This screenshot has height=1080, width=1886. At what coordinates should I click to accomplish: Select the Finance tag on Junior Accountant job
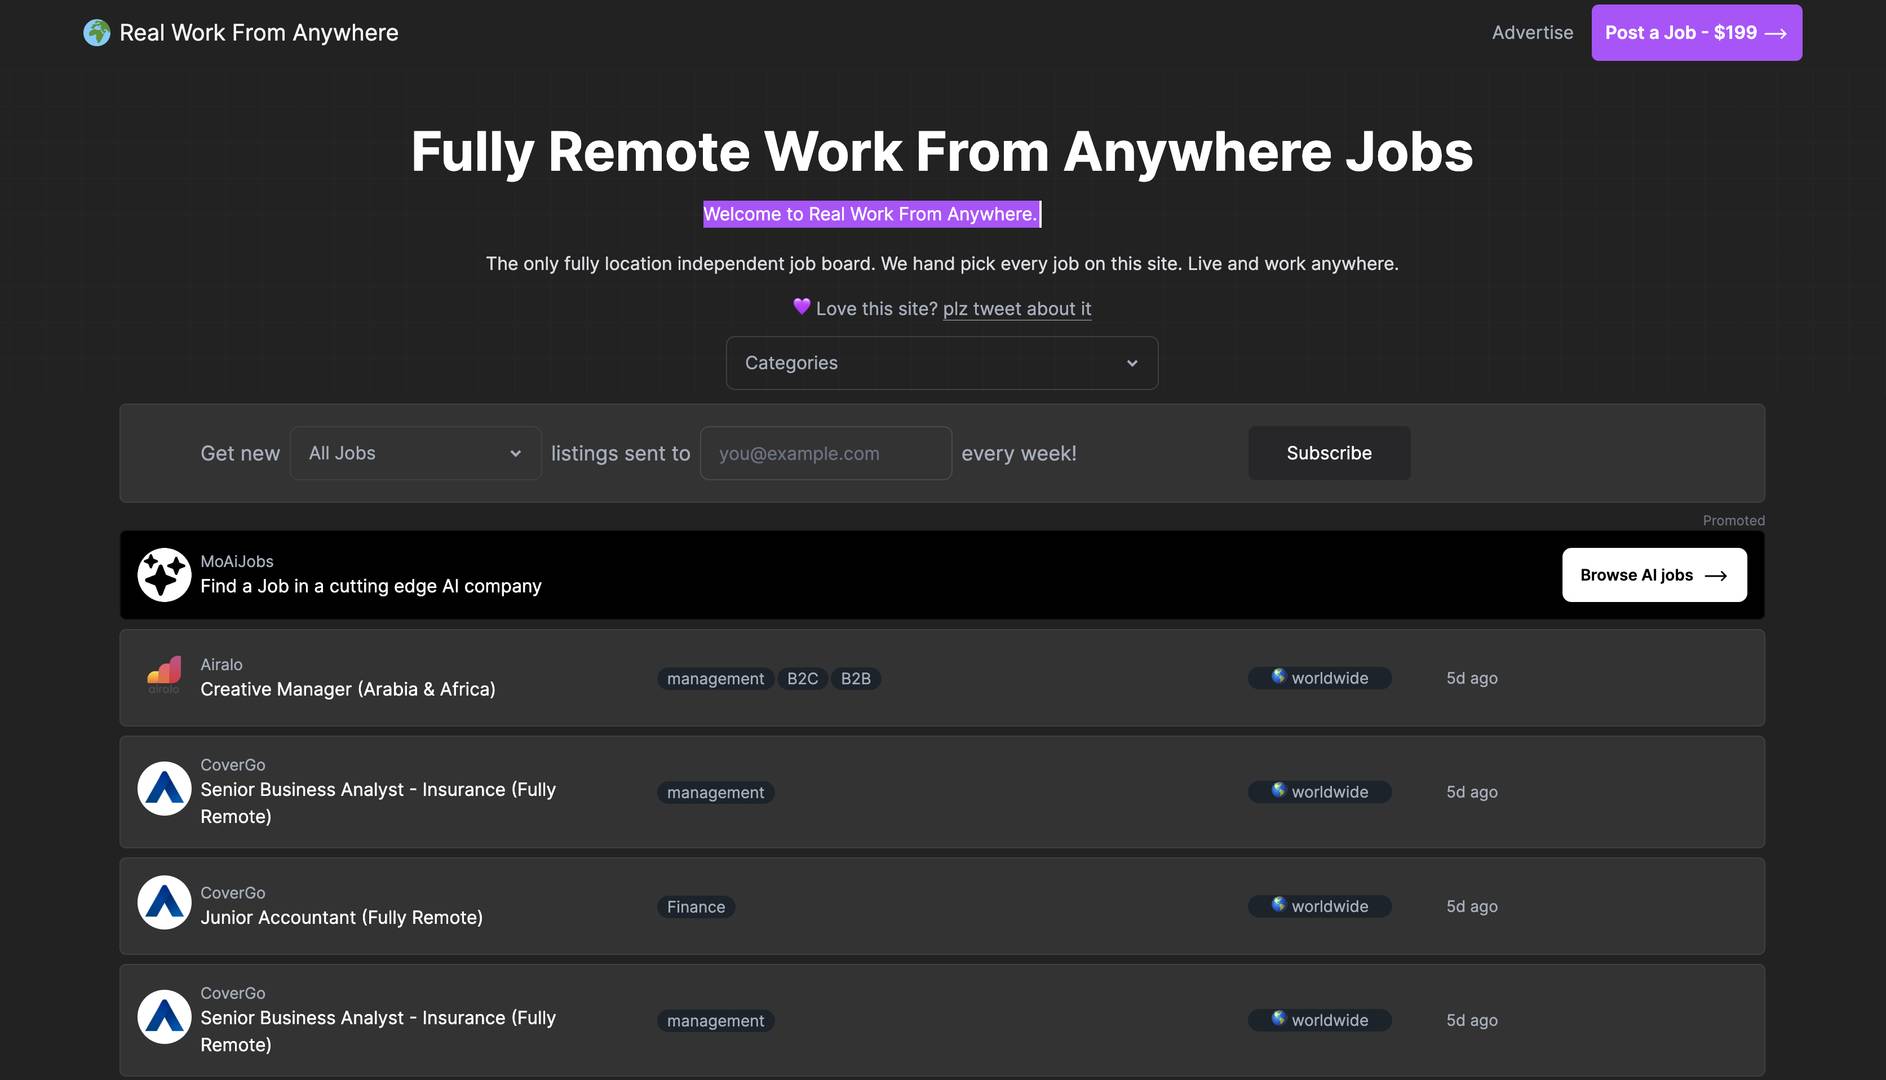pyautogui.click(x=695, y=906)
